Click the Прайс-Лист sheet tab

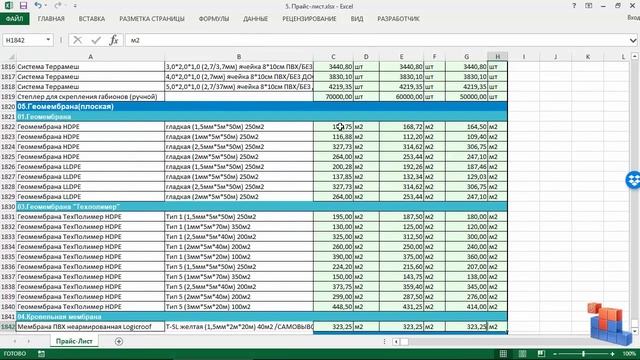coord(74,341)
